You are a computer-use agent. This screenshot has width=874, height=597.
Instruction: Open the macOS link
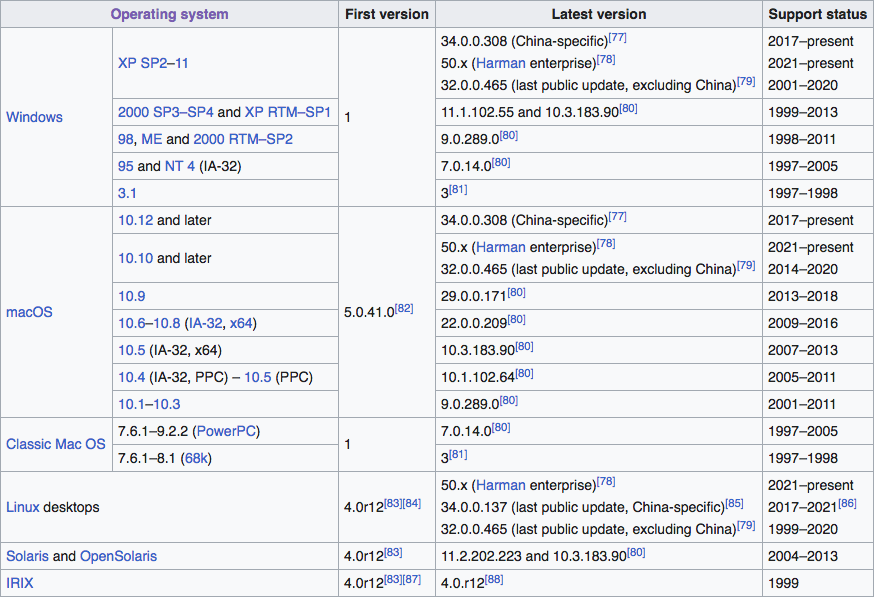(29, 312)
